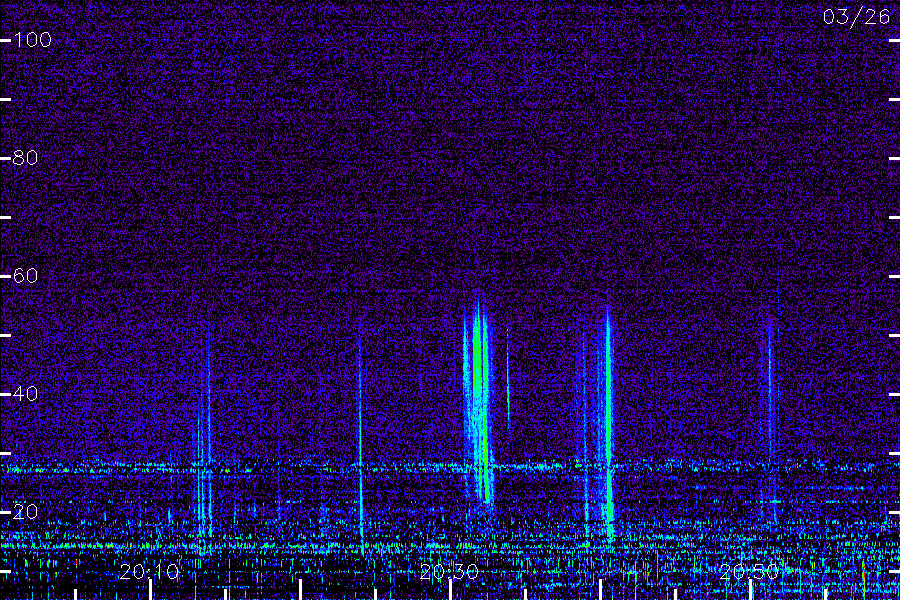Click the 80 frequency axis label
Viewport: 900px width, 600px height.
click(x=25, y=158)
